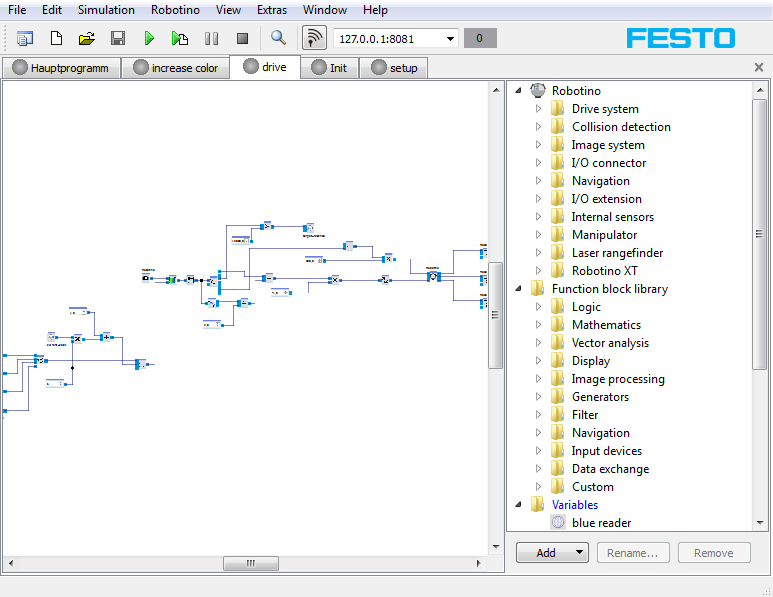Click the New file toolbar icon
The image size is (773, 597).
(57, 38)
